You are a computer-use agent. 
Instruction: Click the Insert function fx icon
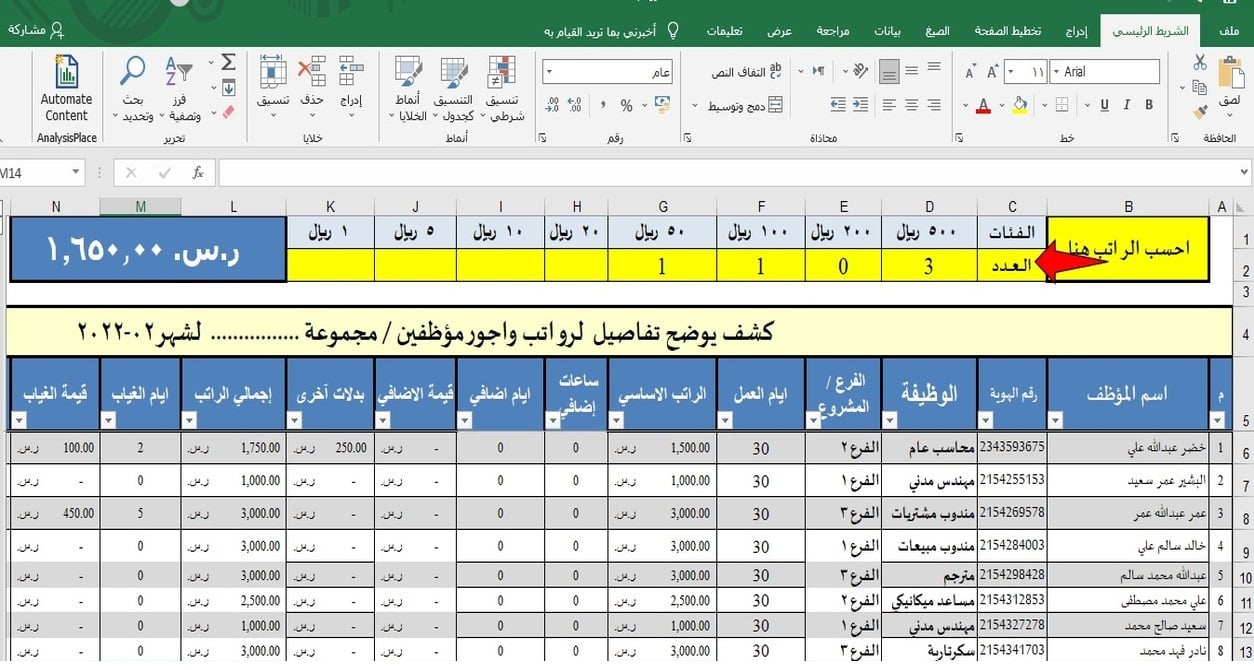click(198, 173)
